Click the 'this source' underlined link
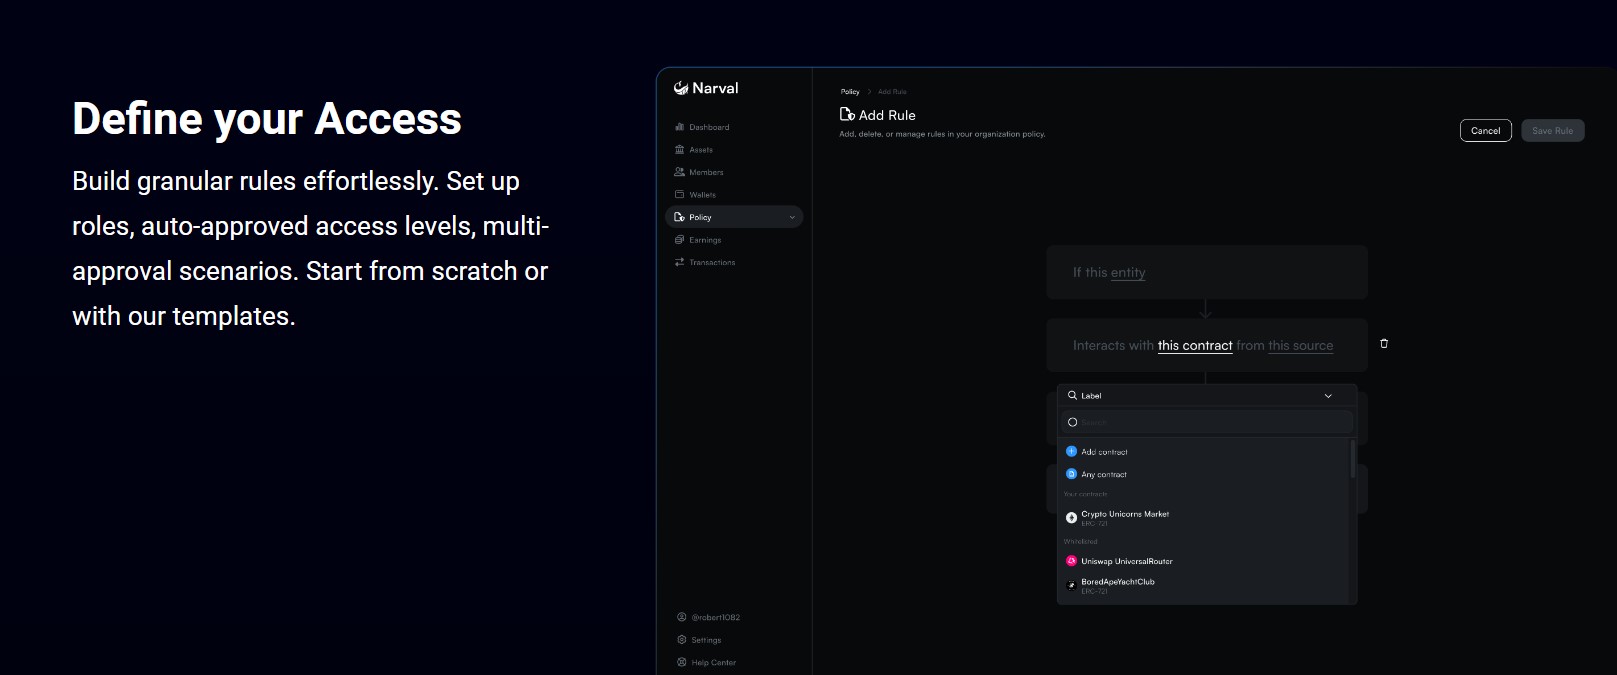The width and height of the screenshot is (1617, 675). pyautogui.click(x=1300, y=346)
